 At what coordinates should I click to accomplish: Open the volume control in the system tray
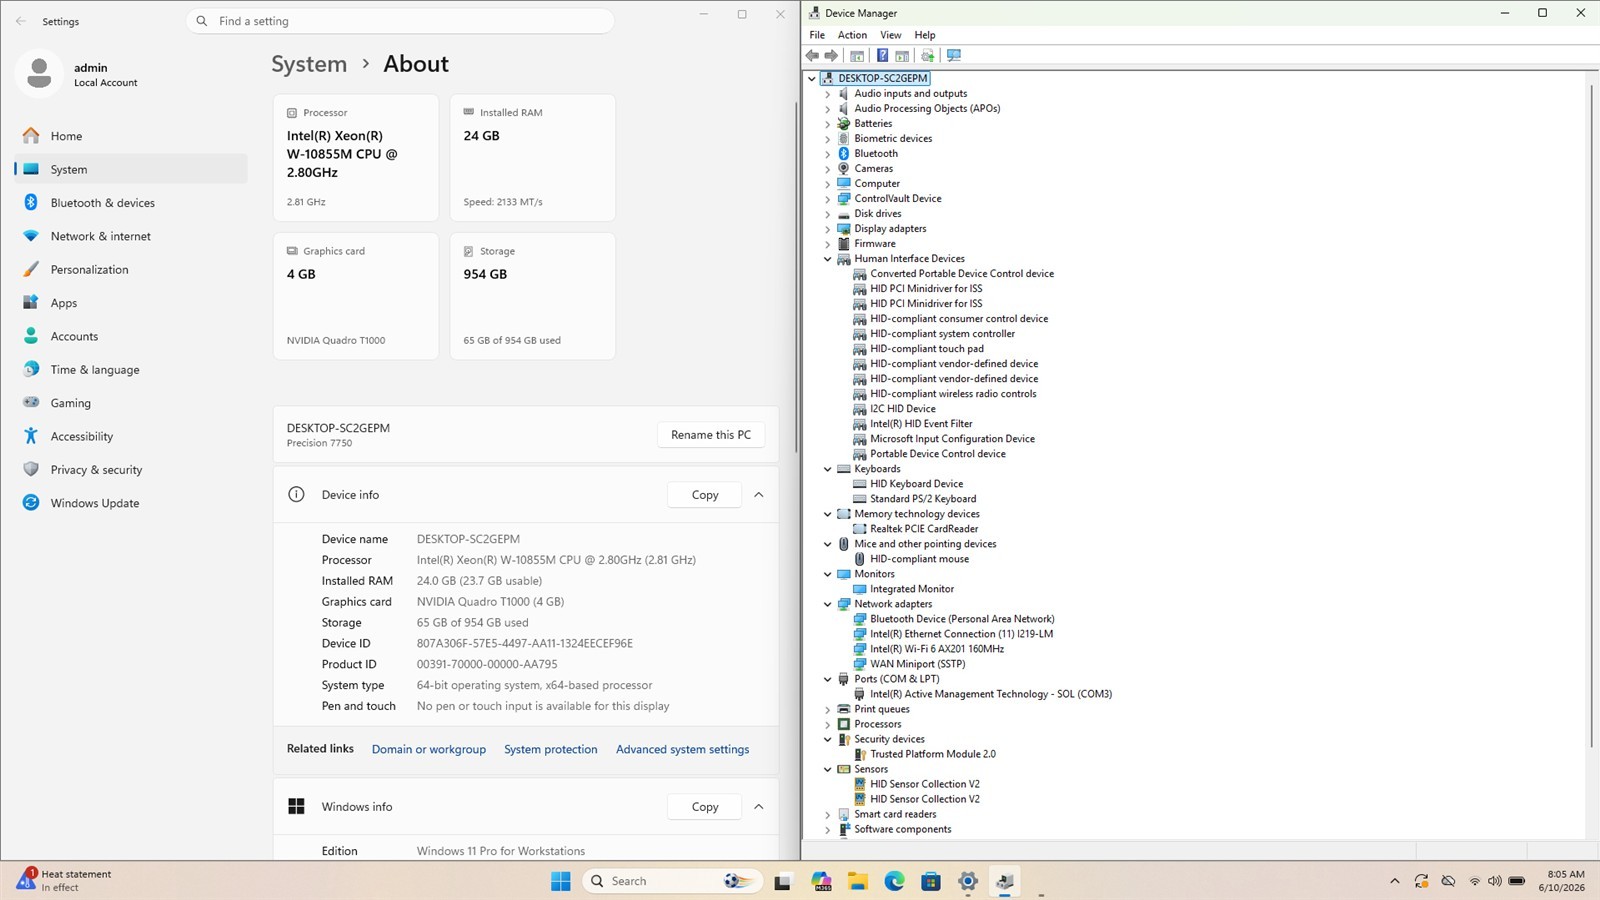tap(1495, 881)
